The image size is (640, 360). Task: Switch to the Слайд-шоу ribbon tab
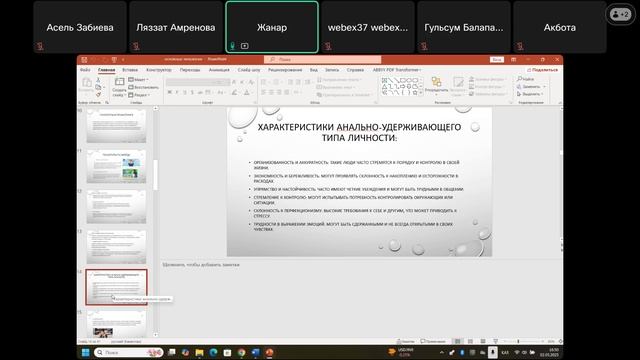[x=249, y=70]
